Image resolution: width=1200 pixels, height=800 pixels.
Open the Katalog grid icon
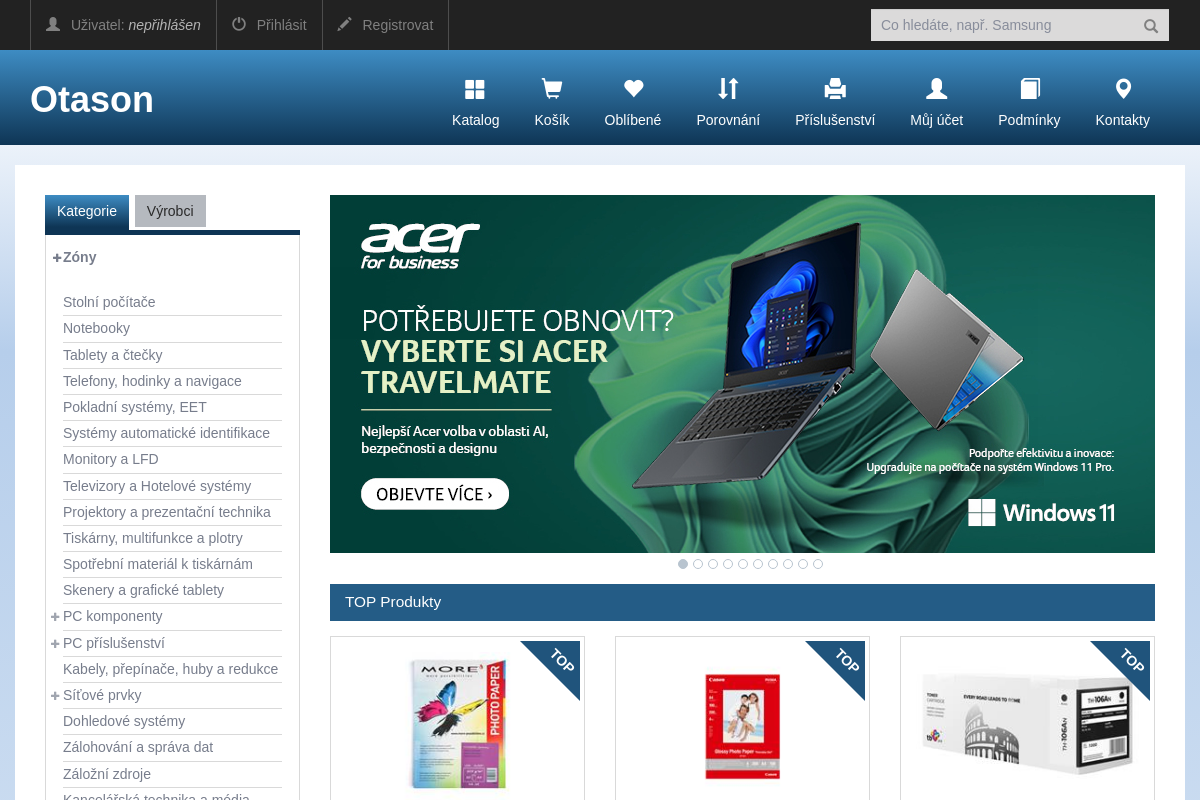pos(475,90)
